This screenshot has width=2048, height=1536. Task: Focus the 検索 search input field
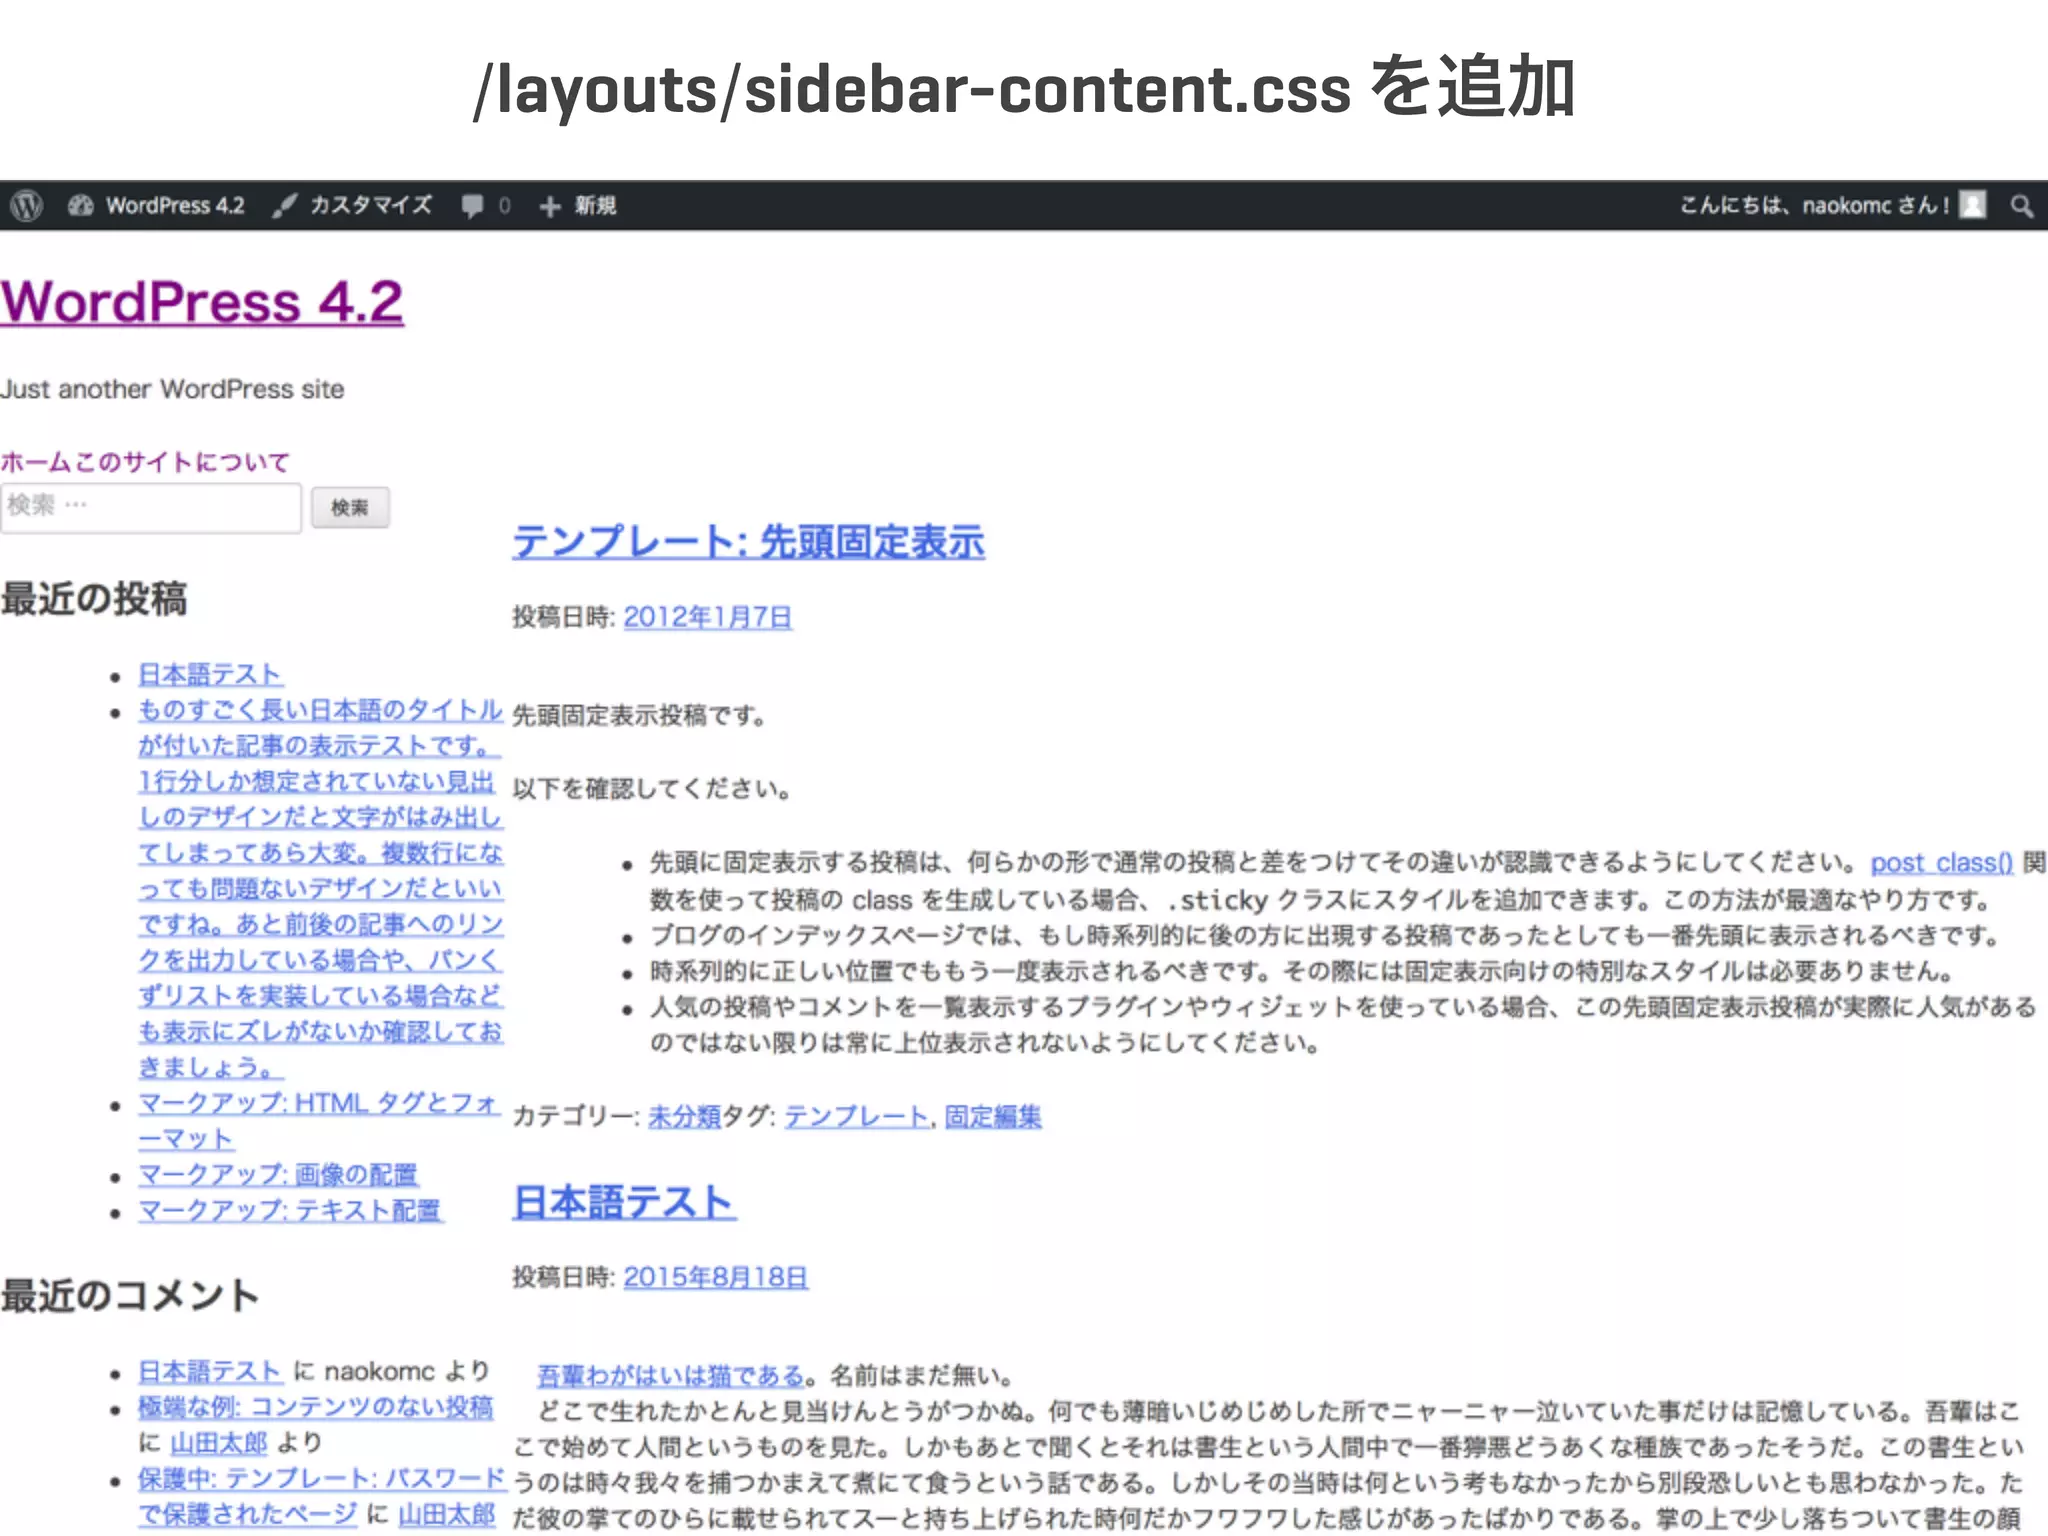click(x=151, y=507)
